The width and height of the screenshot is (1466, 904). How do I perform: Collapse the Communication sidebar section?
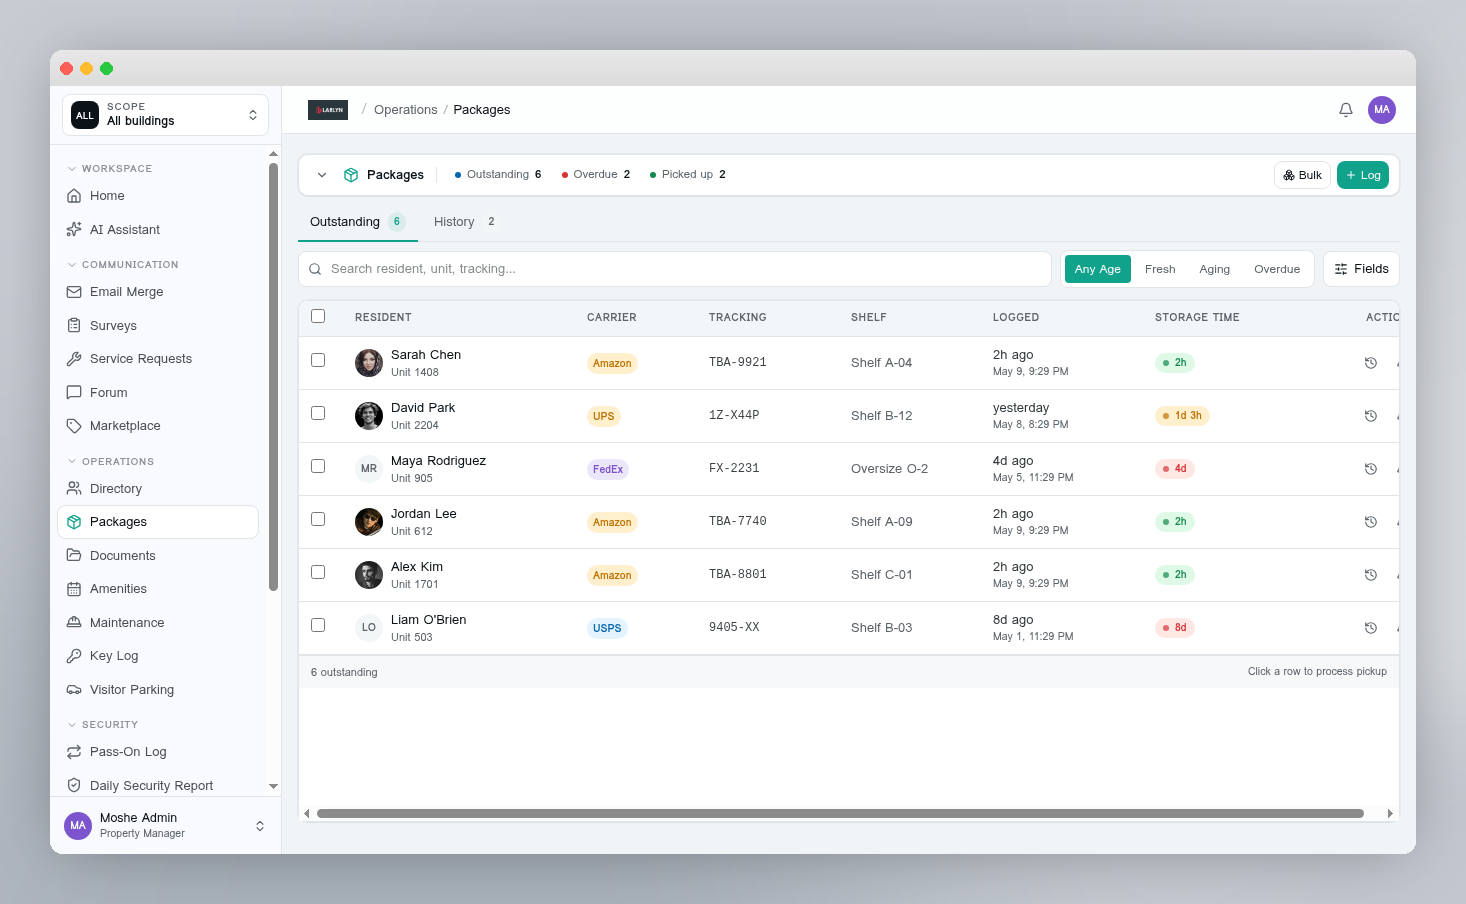pyautogui.click(x=122, y=265)
